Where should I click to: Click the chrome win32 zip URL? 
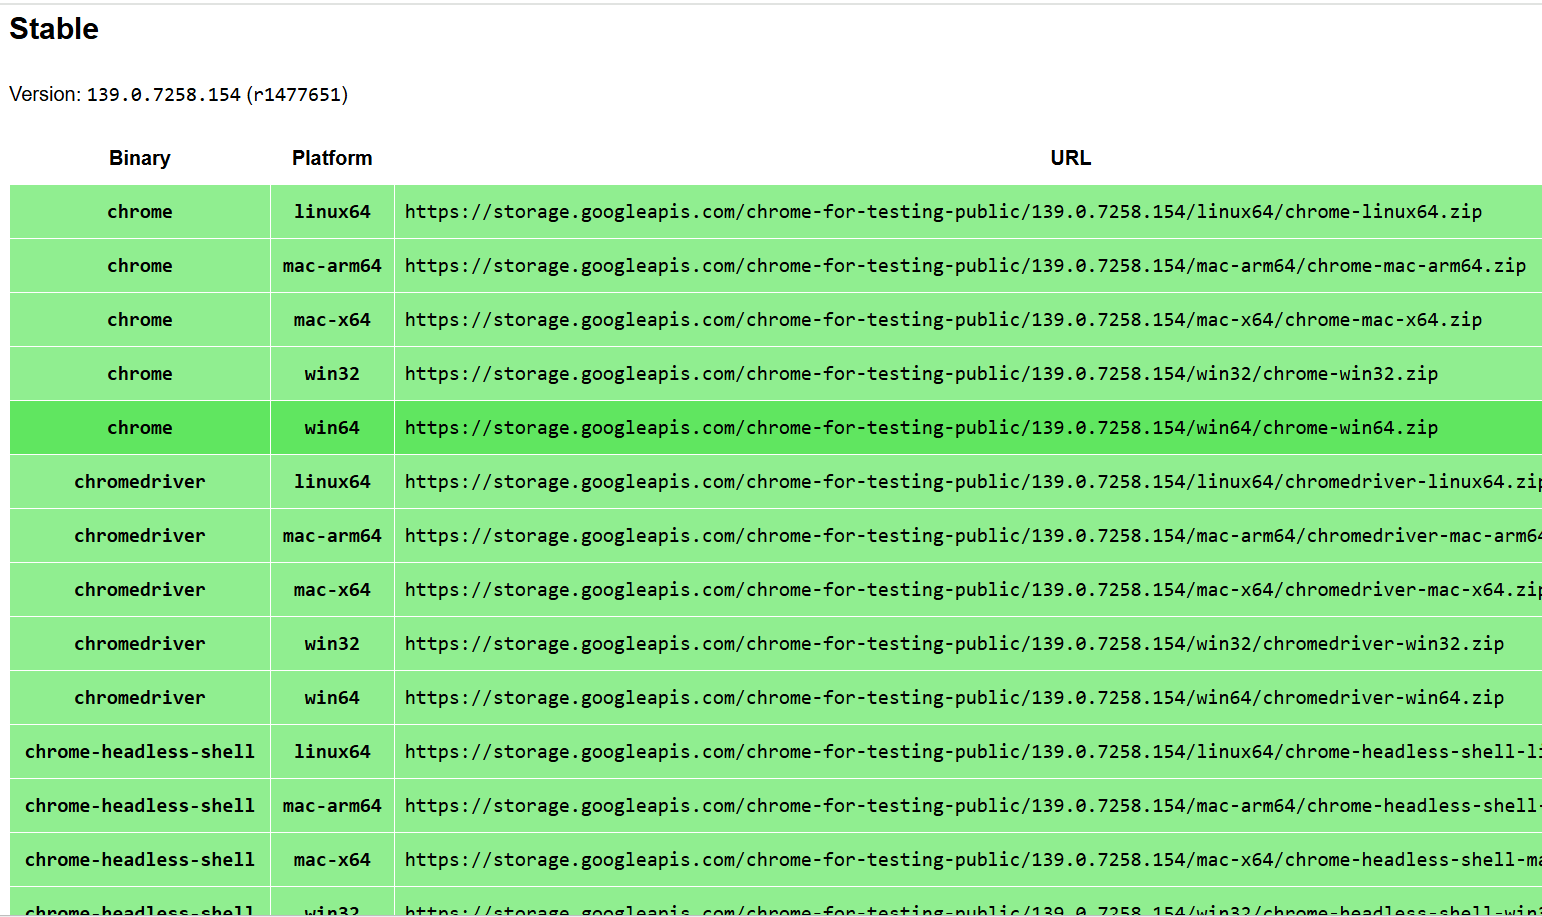(921, 374)
